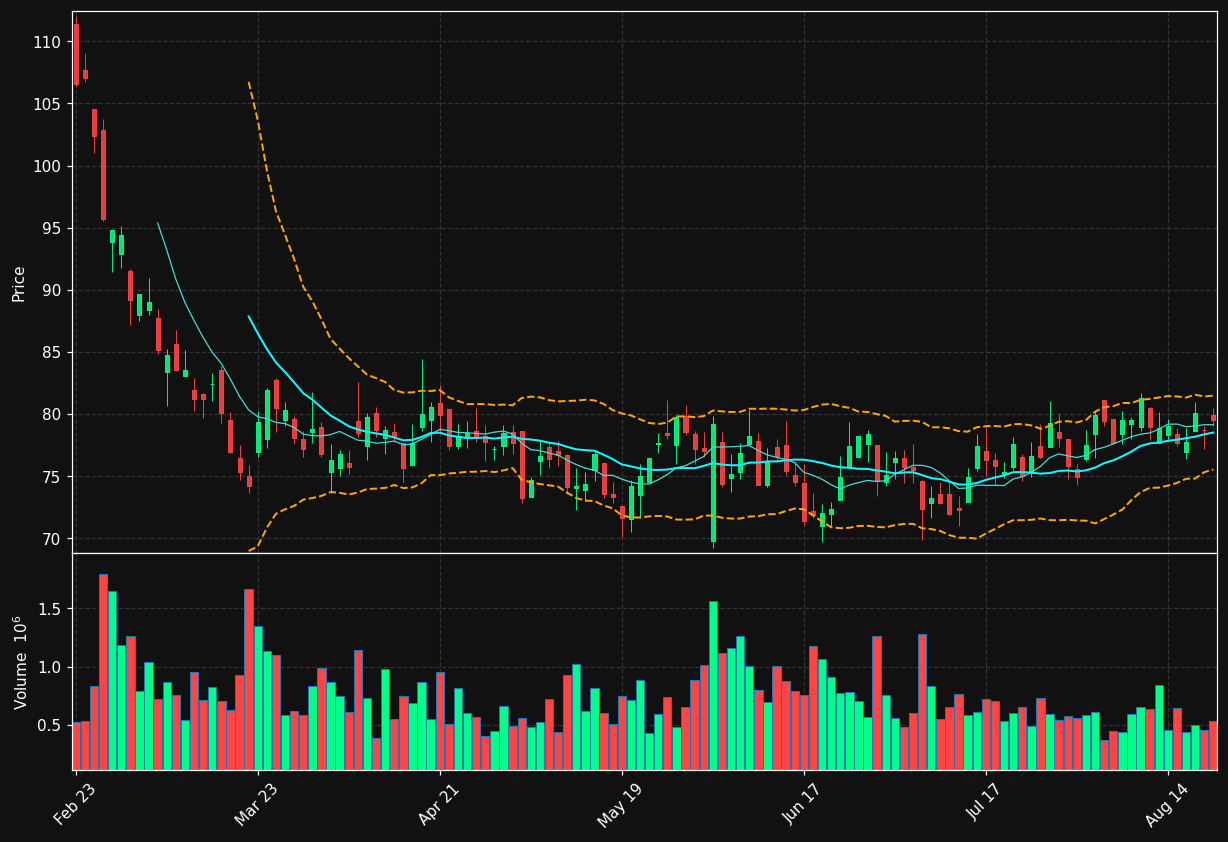
Task: Click the 95 price axis label
Action: (x=51, y=228)
